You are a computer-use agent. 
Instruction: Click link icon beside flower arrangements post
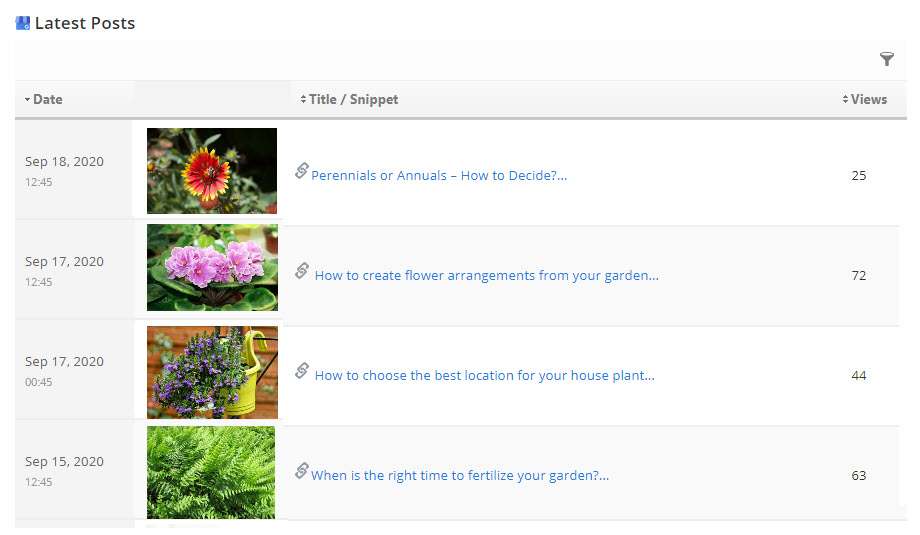301,271
